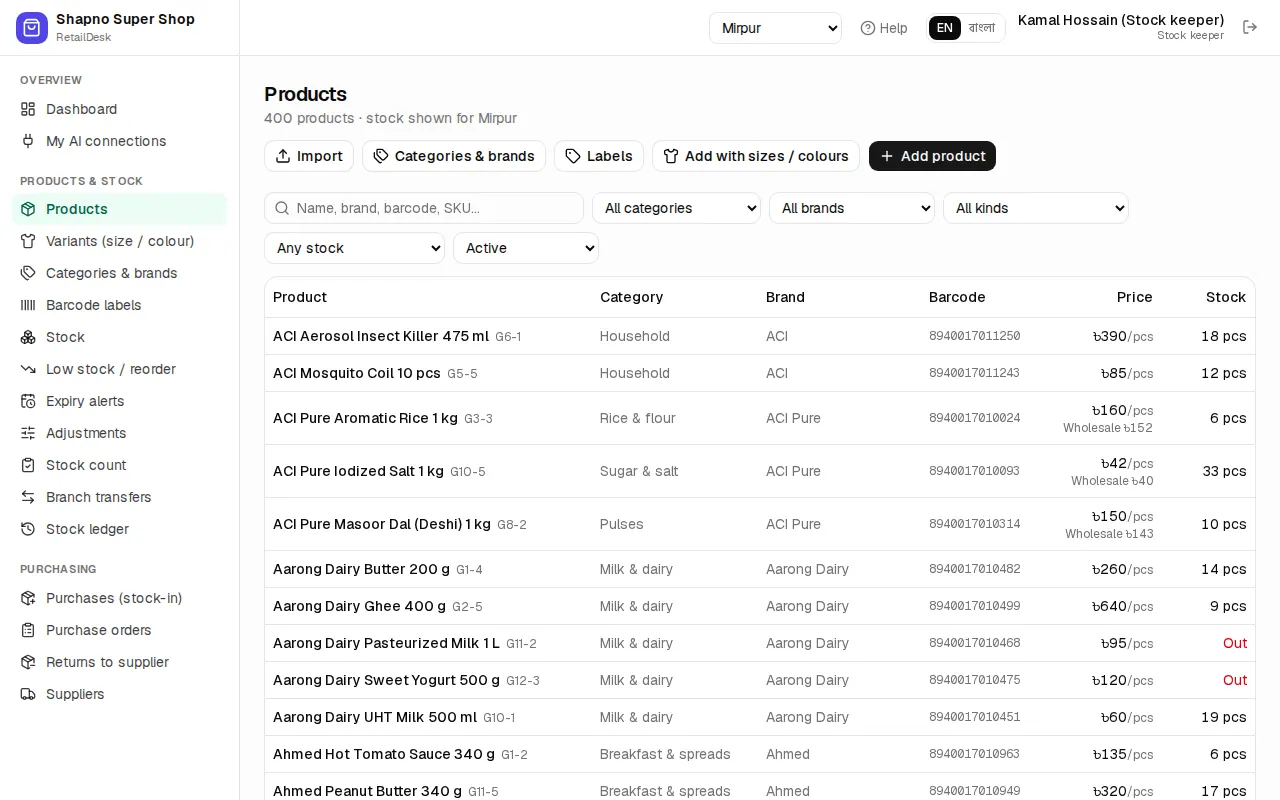The width and height of the screenshot is (1280, 800).
Task: Open Purchase orders page
Action: (119, 630)
